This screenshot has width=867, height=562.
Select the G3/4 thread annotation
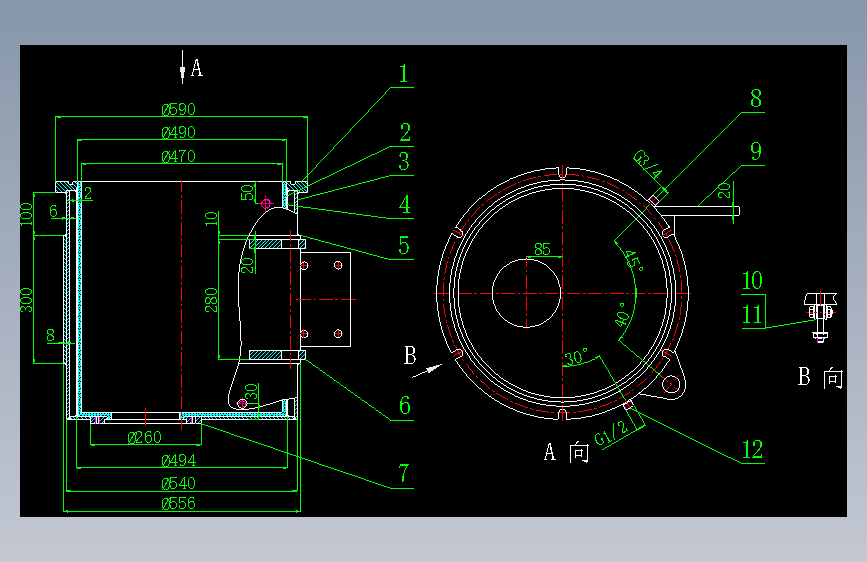pos(647,164)
